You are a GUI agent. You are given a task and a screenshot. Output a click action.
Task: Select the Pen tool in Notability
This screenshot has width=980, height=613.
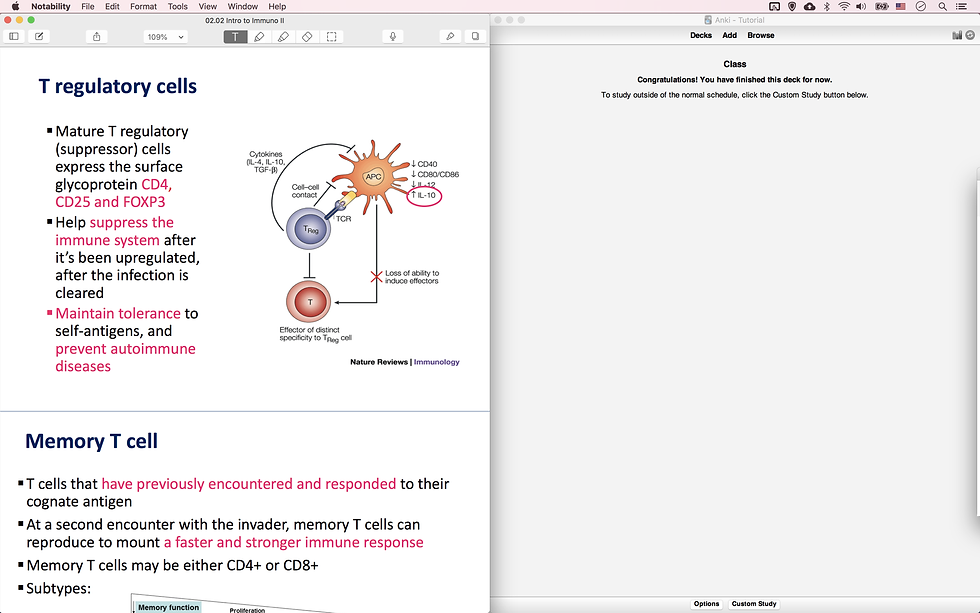259,37
